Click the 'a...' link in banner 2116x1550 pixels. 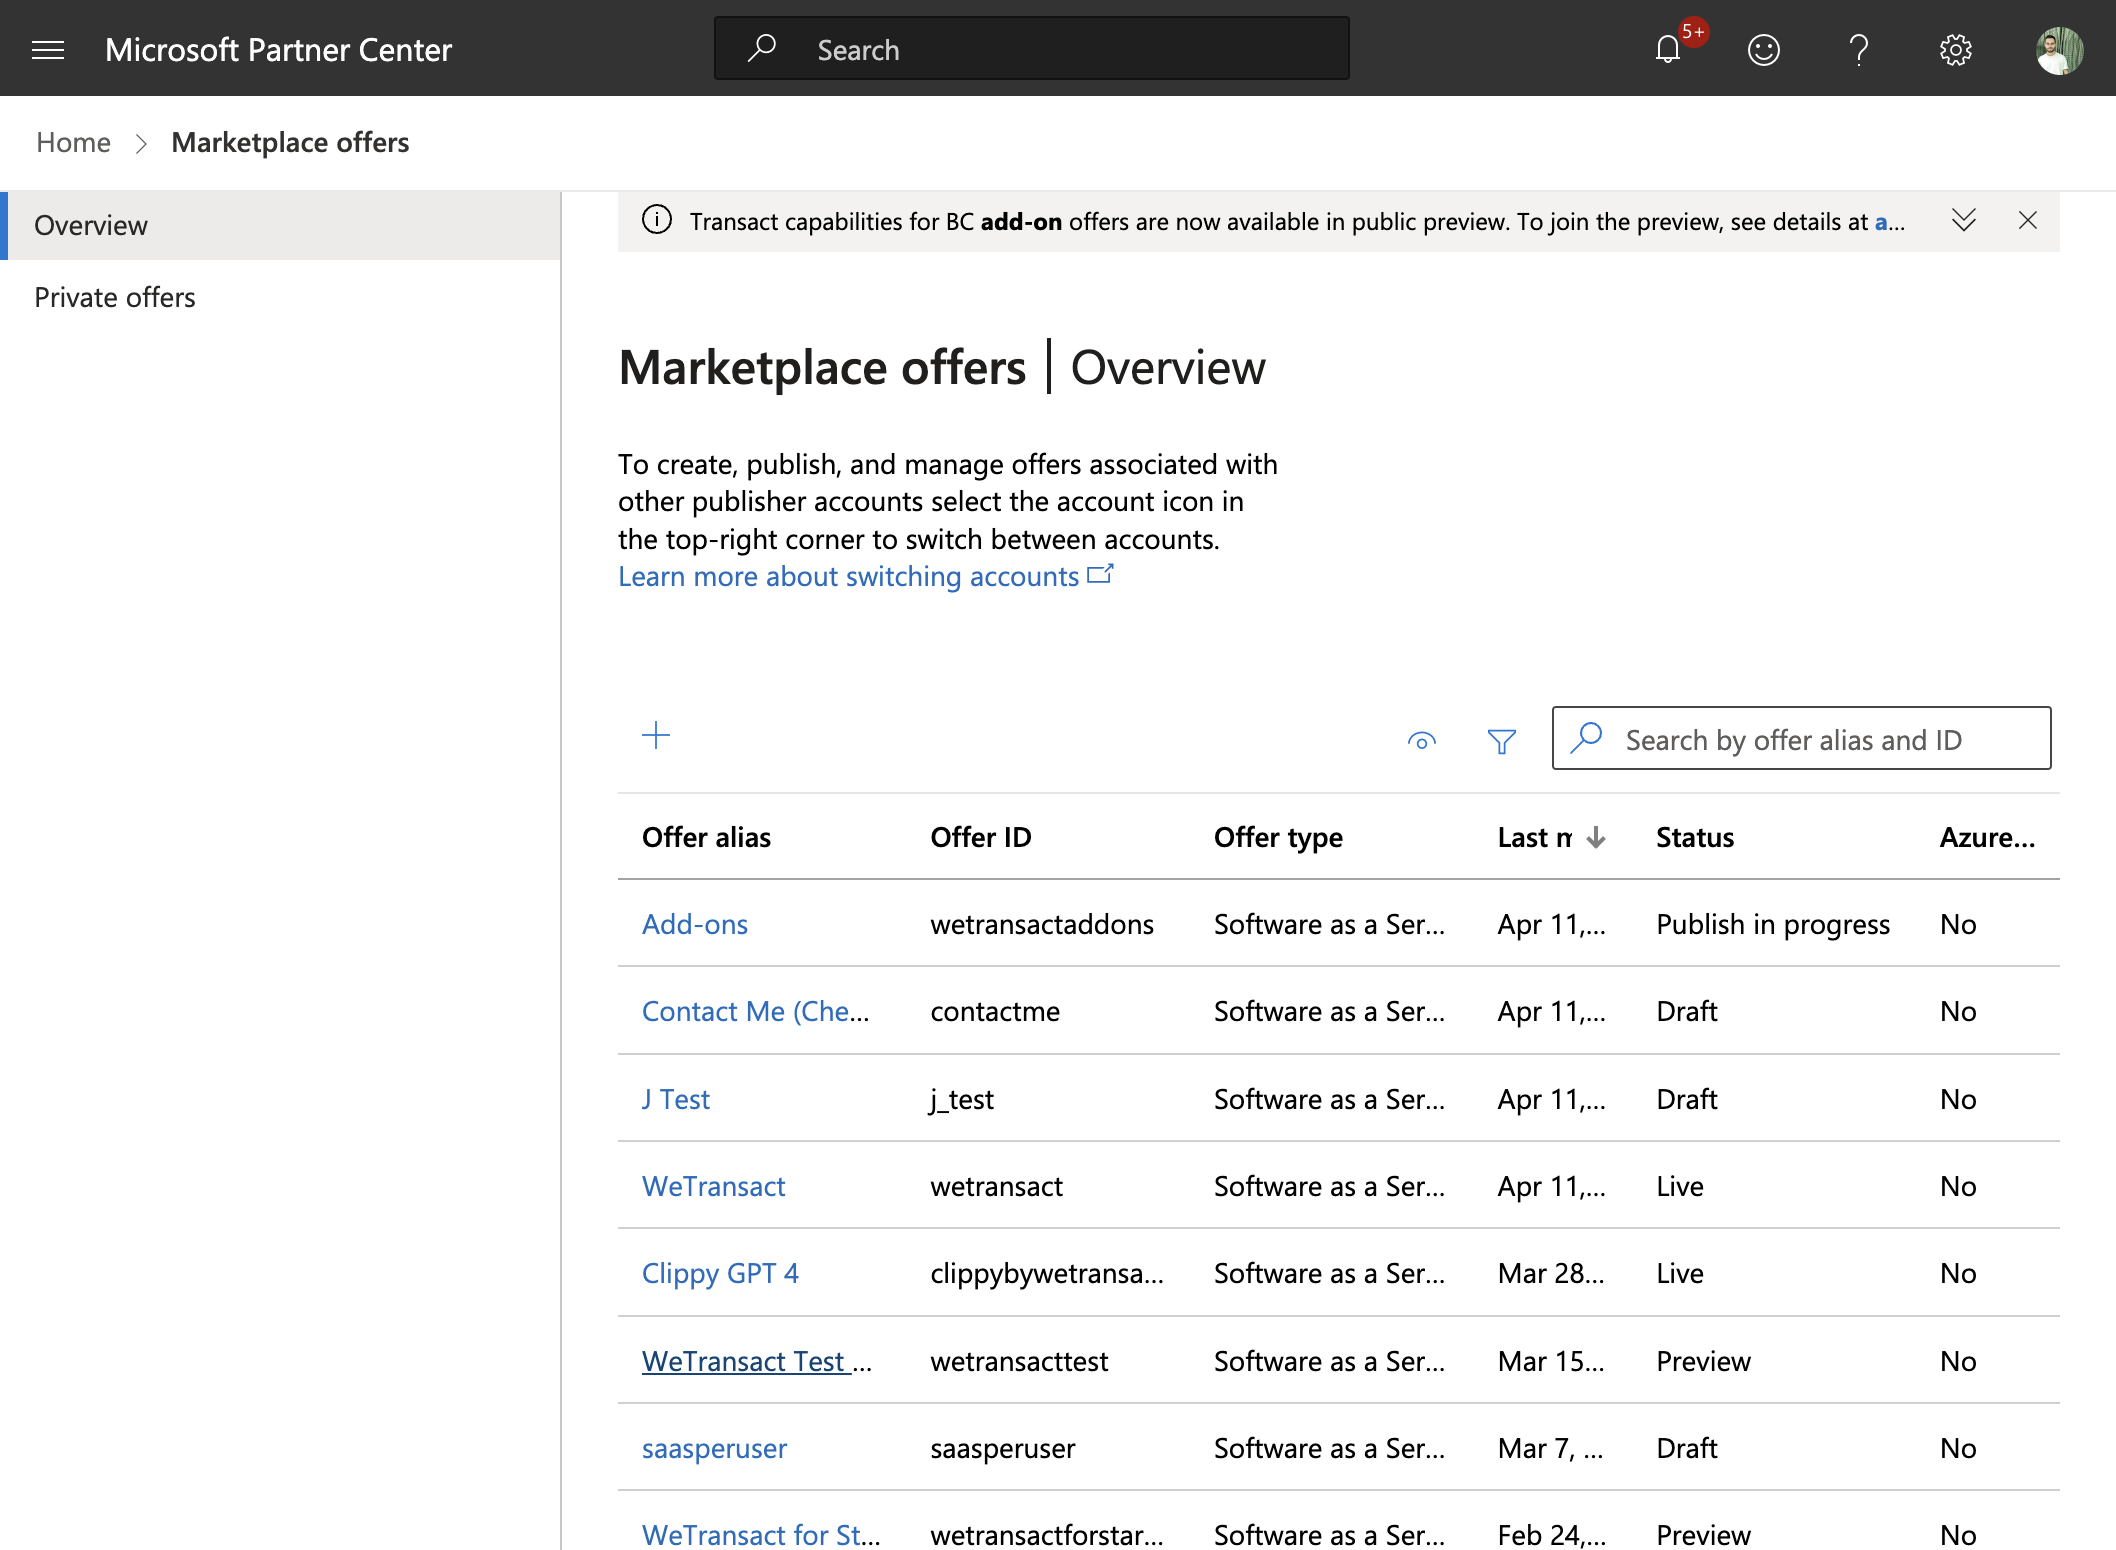point(1889,221)
